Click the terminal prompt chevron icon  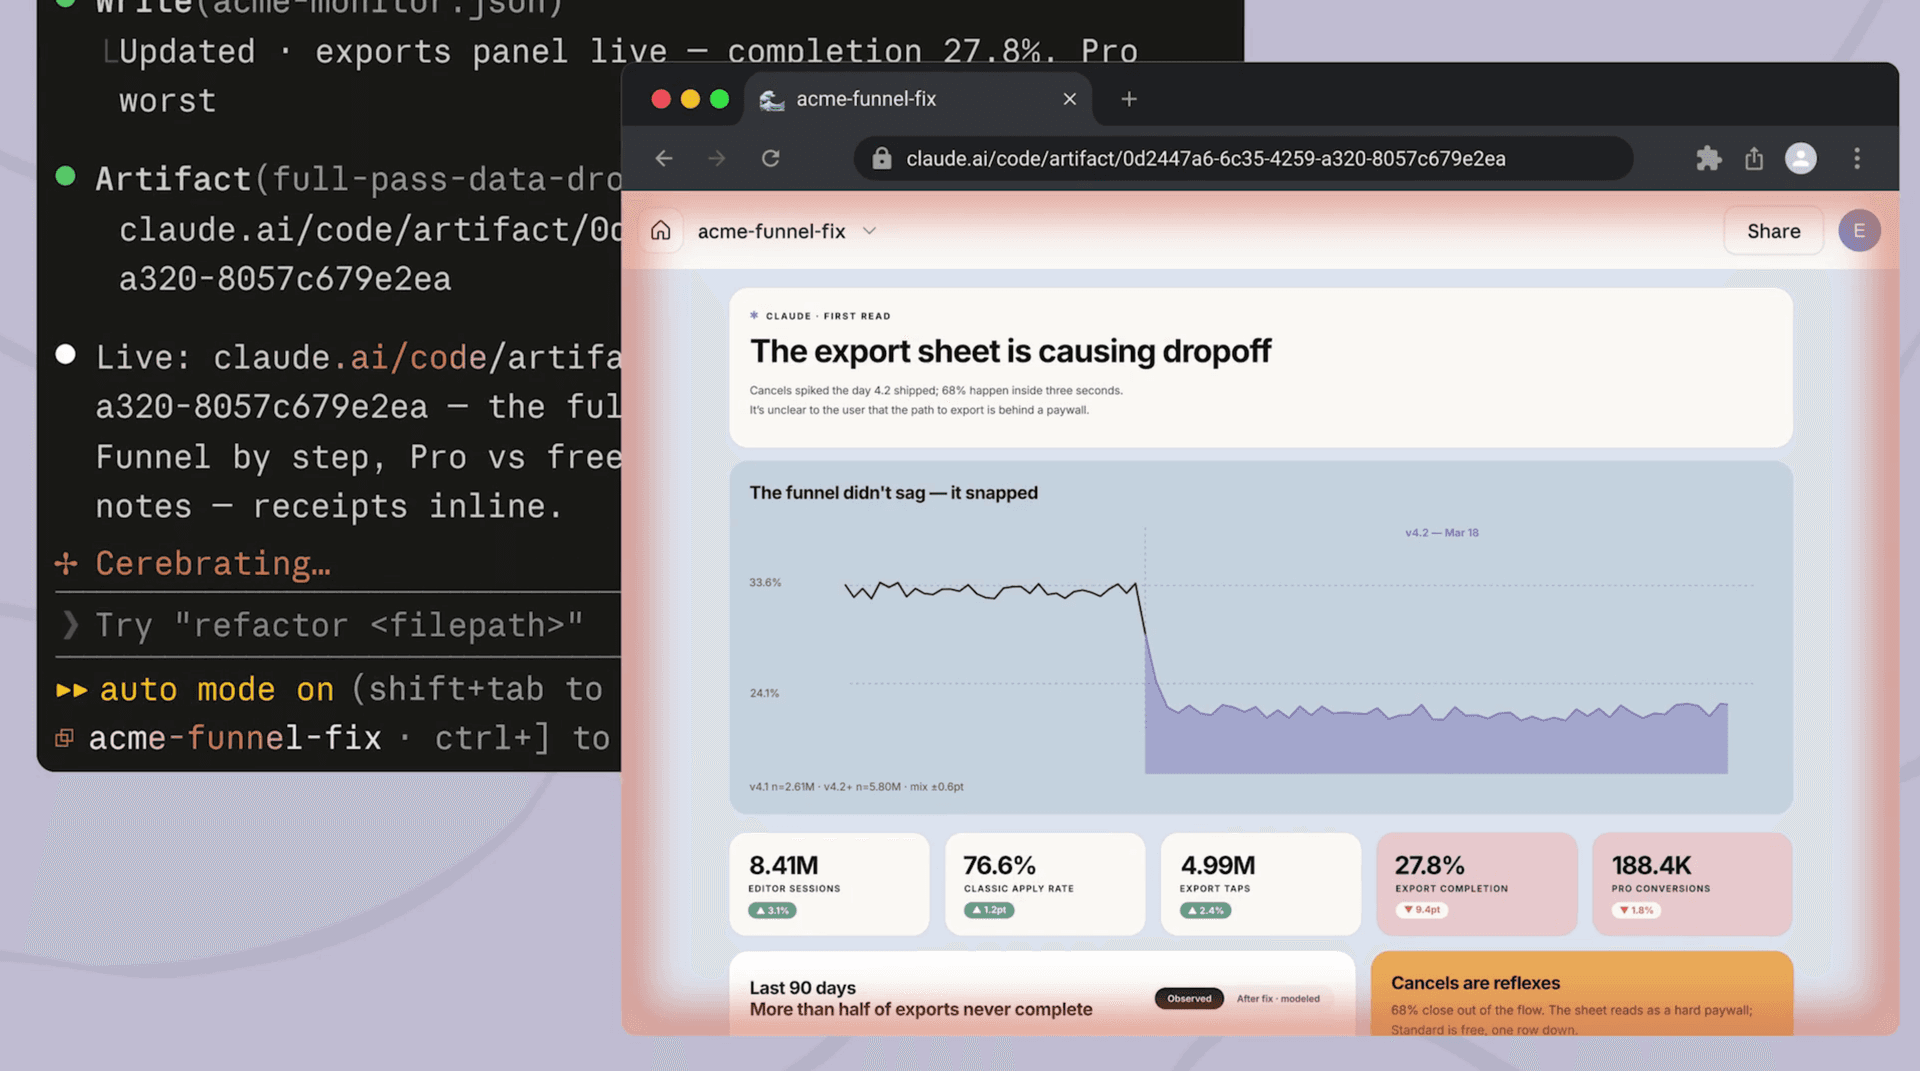pyautogui.click(x=70, y=625)
